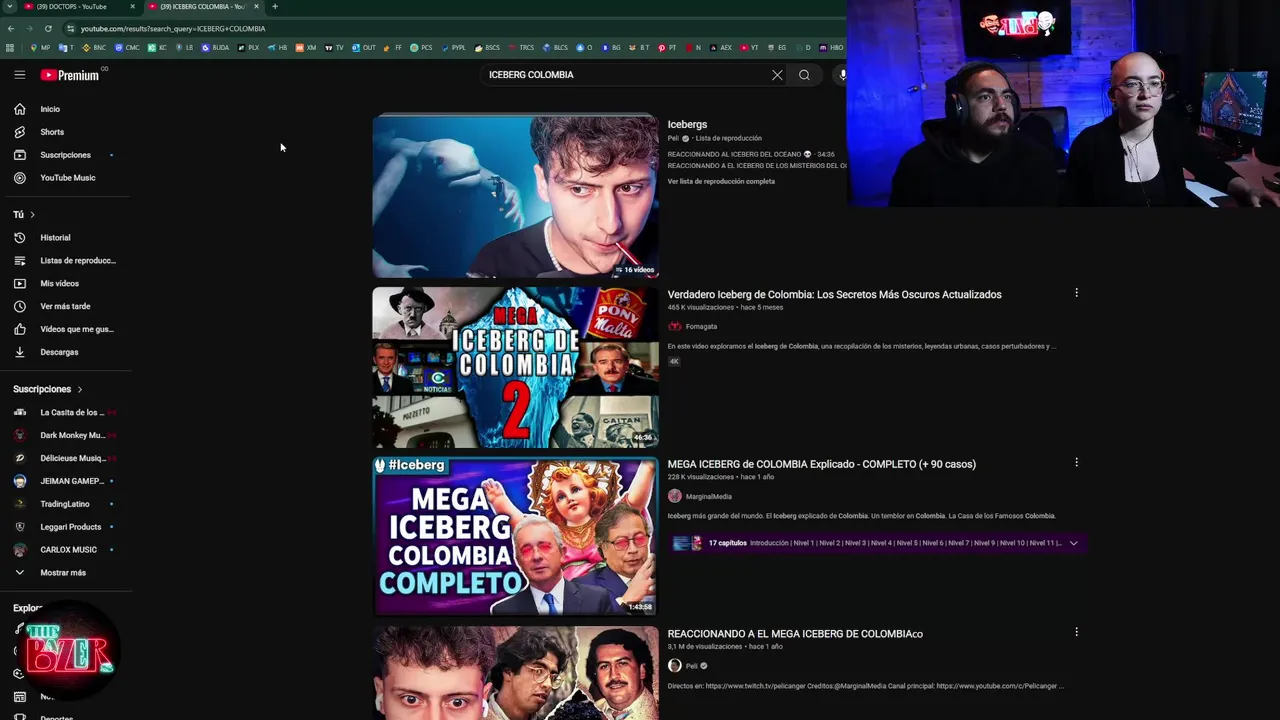Viewport: 1280px width, 720px height.
Task: Open the Icebergs playlist title
Action: pyautogui.click(x=687, y=124)
